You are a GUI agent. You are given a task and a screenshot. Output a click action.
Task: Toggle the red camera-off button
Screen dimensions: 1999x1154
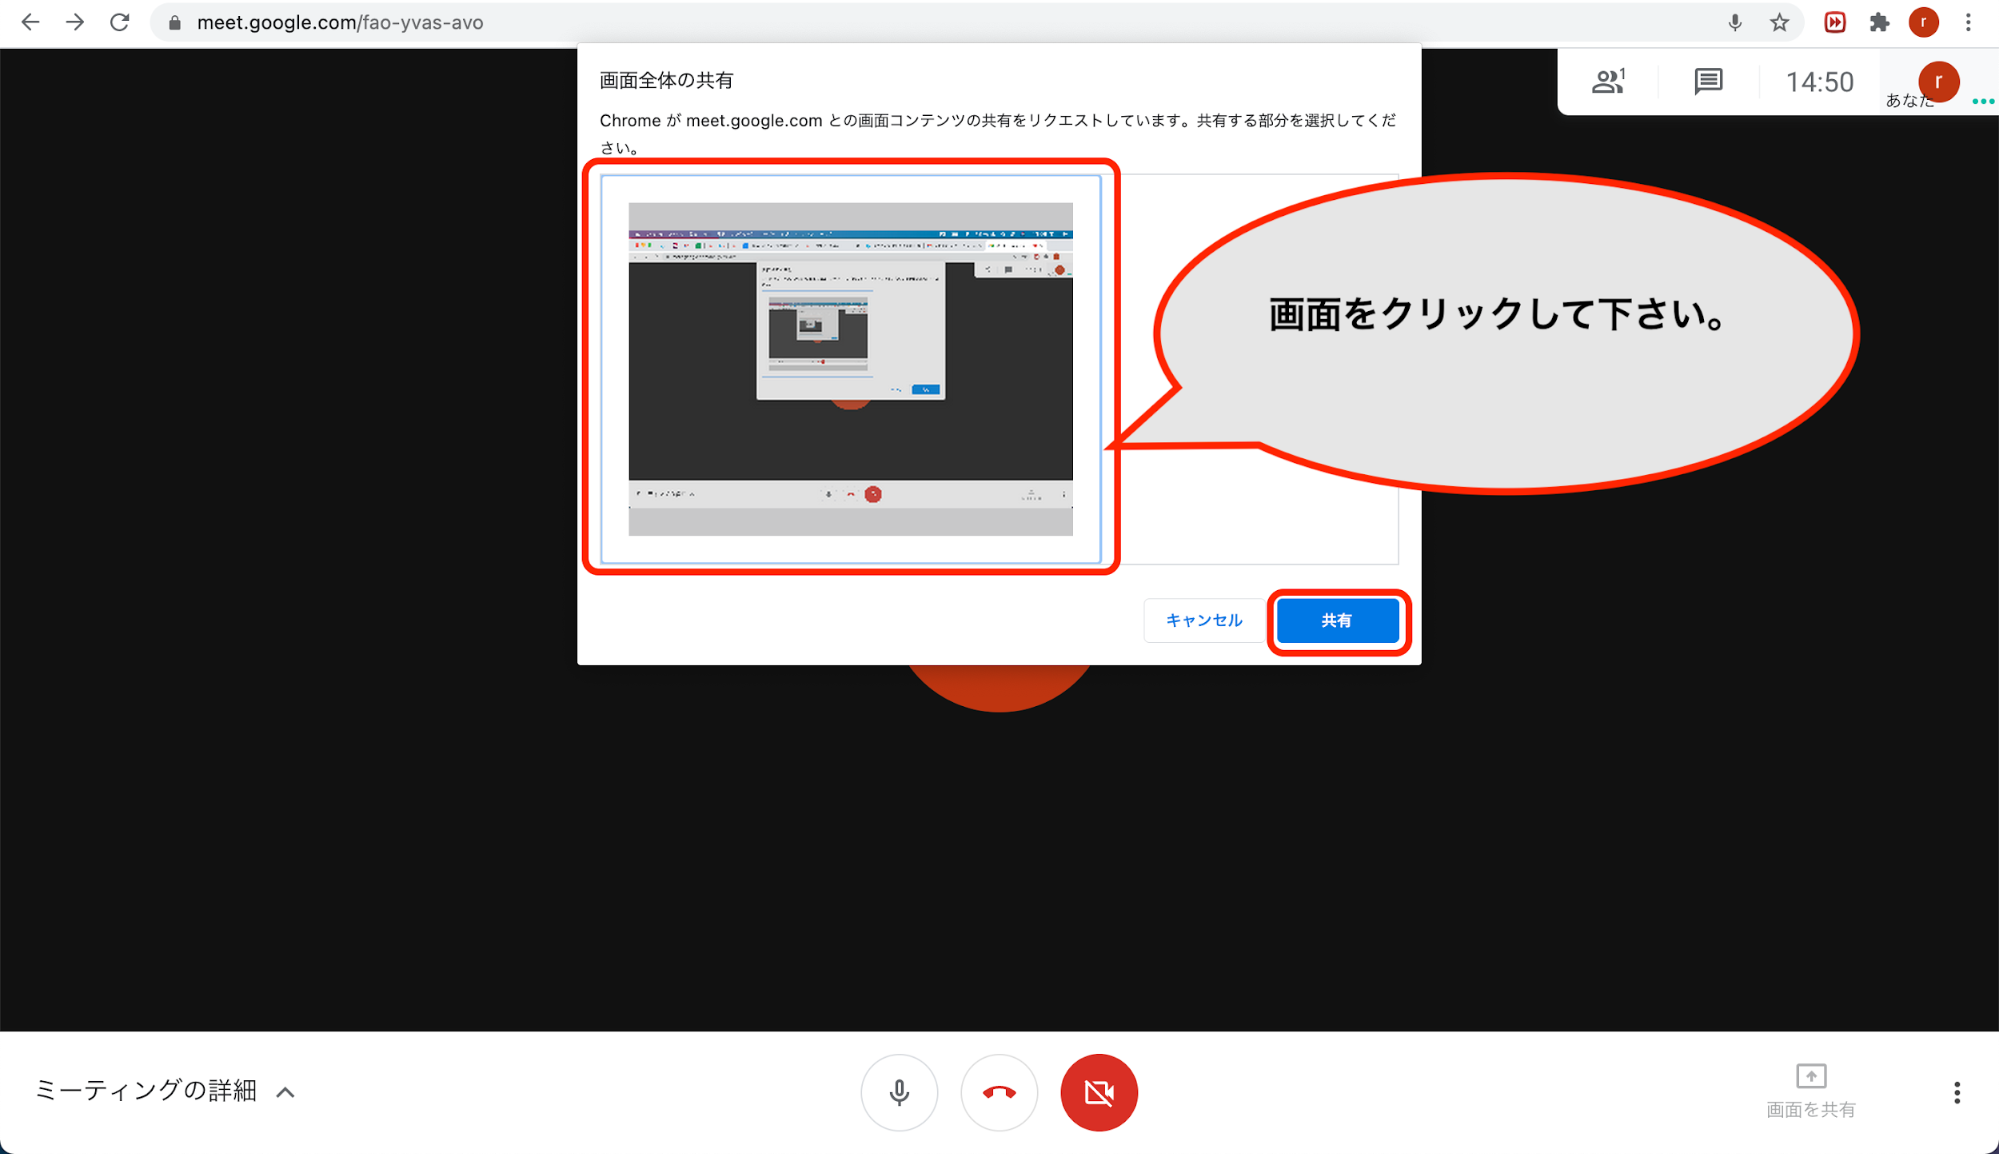(x=1099, y=1092)
